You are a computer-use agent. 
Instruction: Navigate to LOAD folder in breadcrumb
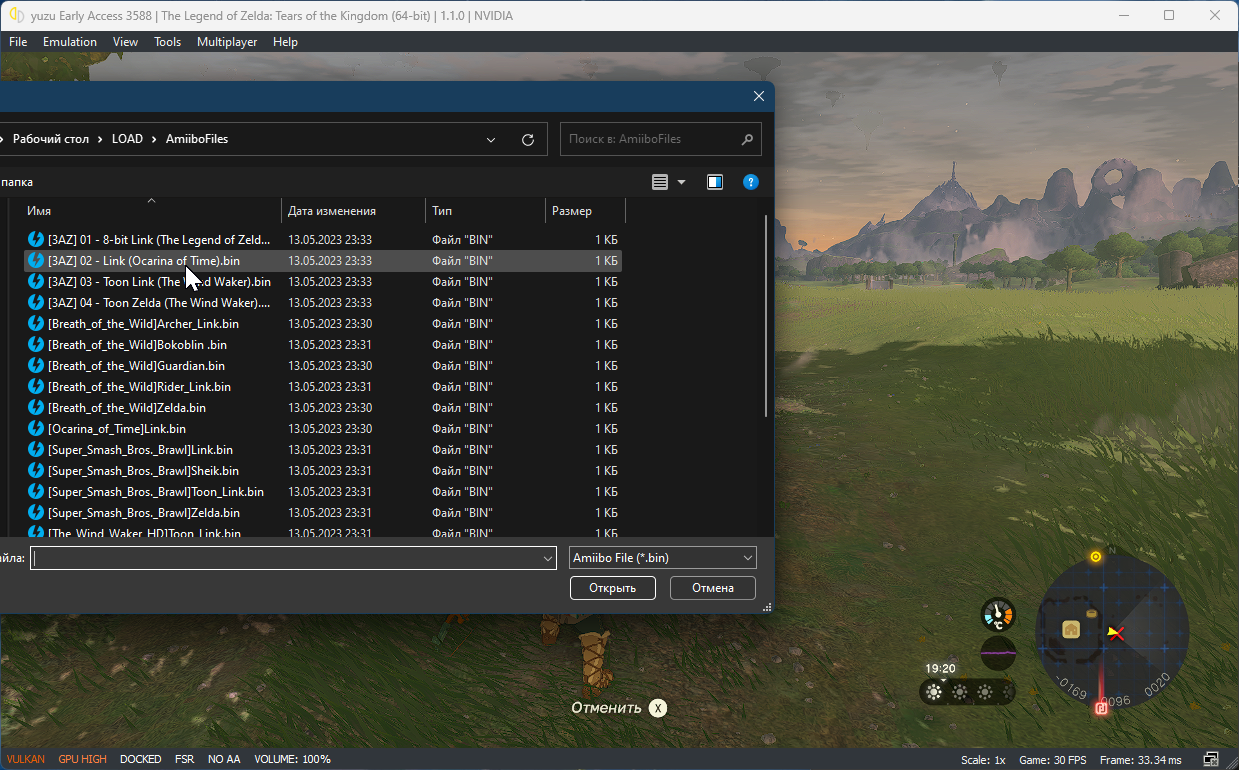[x=127, y=139]
